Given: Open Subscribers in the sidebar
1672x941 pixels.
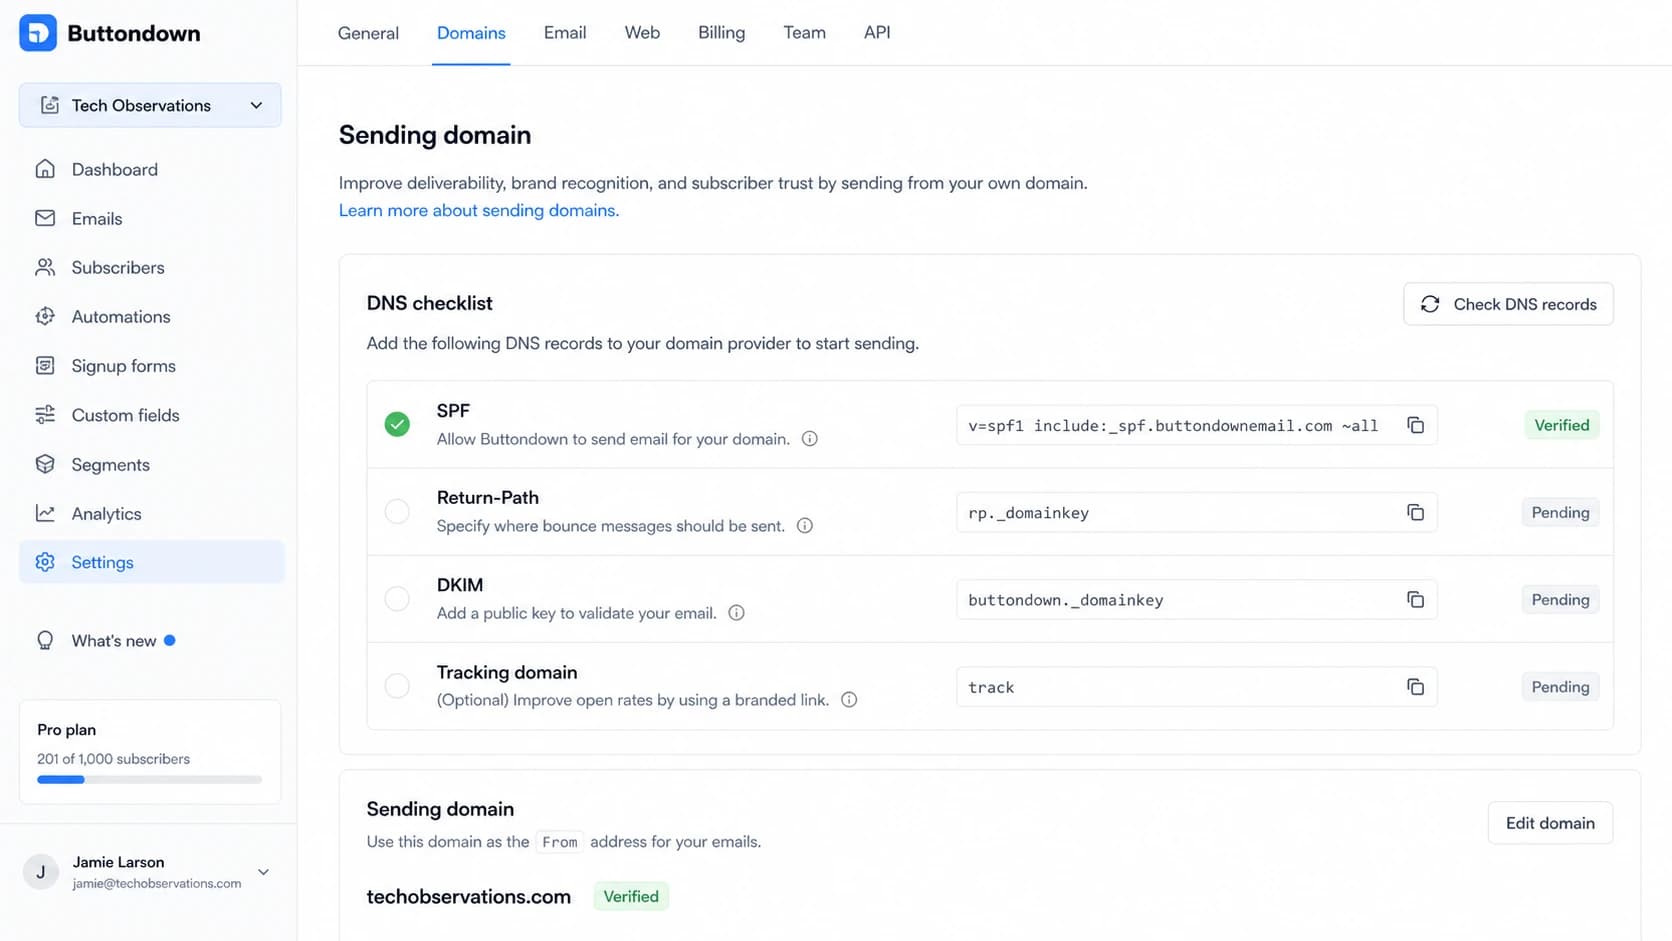Looking at the screenshot, I should 152,267.
